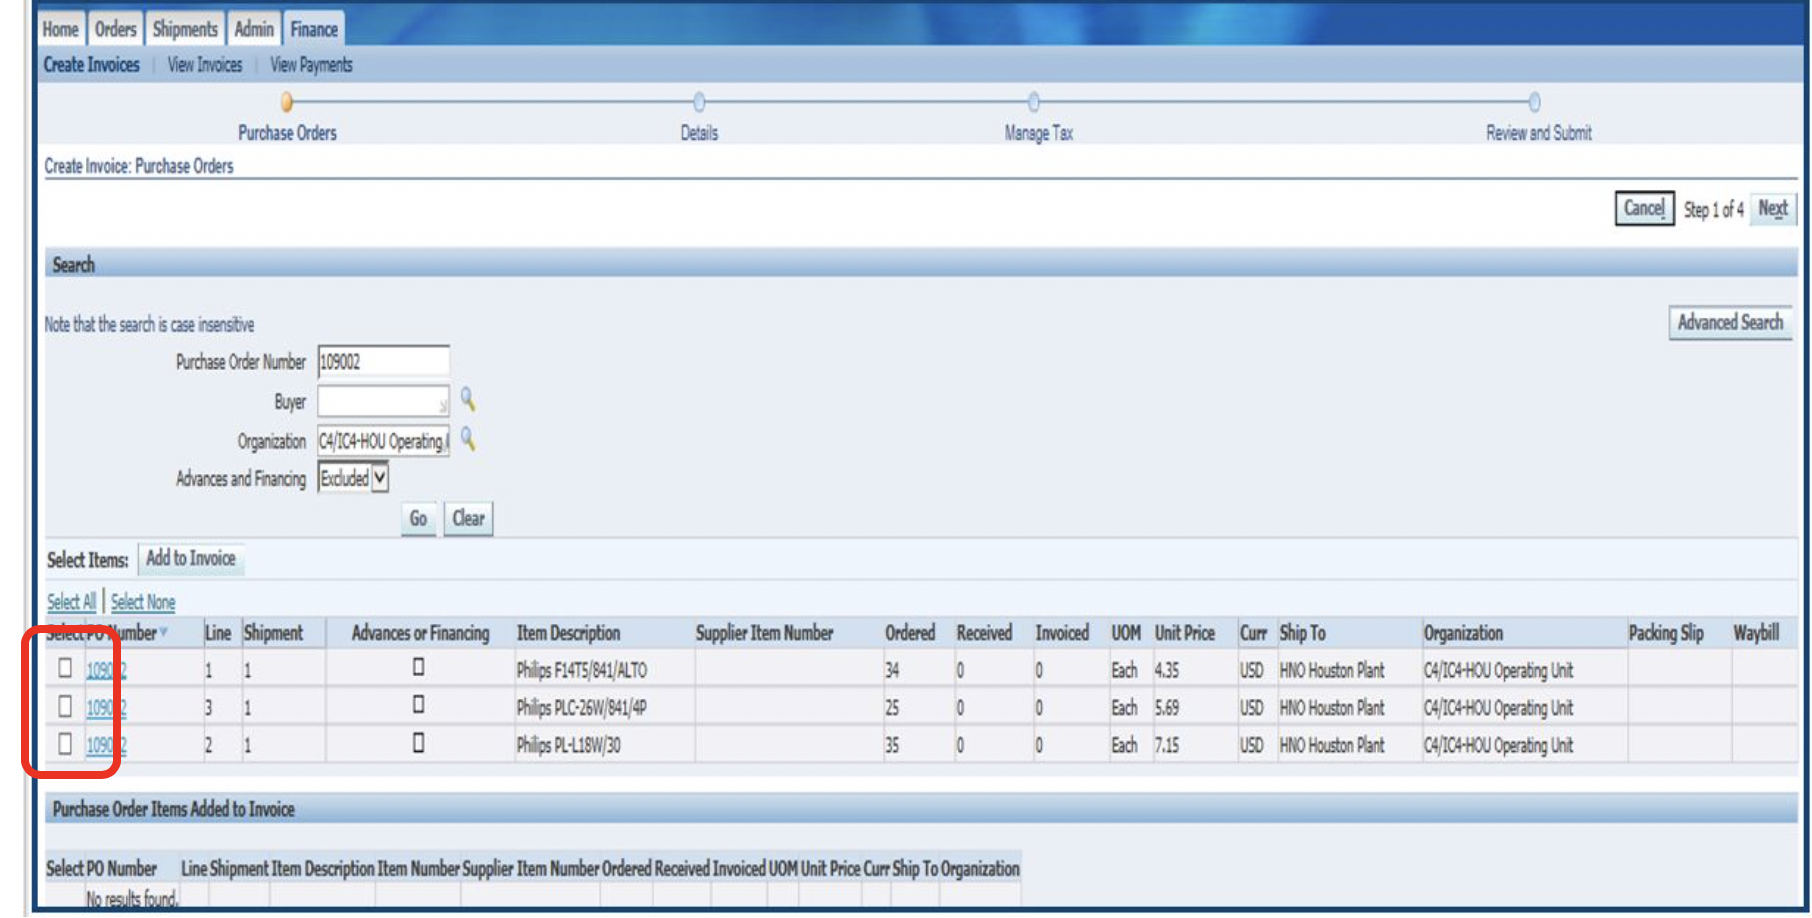The height and width of the screenshot is (918, 1812).
Task: Click the Cancel button
Action: [x=1644, y=208]
